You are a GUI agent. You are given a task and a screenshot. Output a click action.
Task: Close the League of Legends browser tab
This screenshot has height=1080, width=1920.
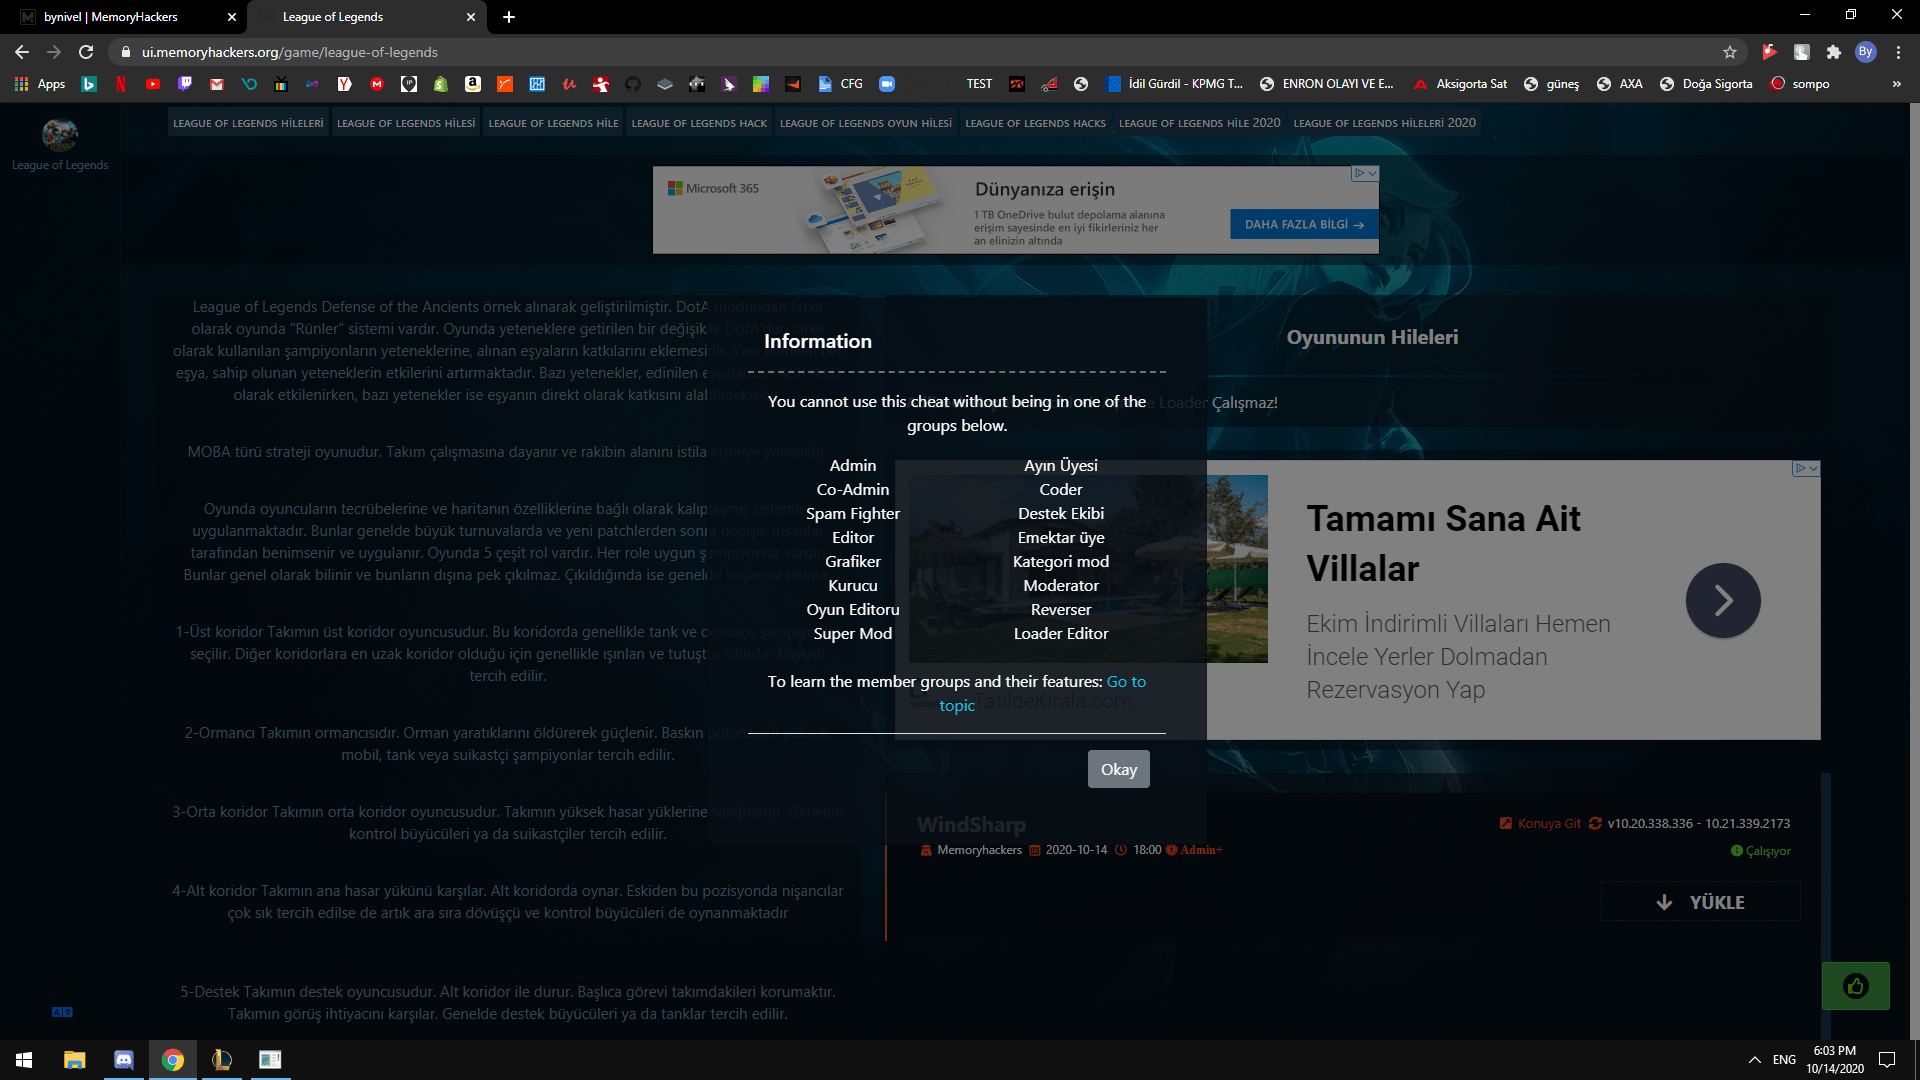471,17
